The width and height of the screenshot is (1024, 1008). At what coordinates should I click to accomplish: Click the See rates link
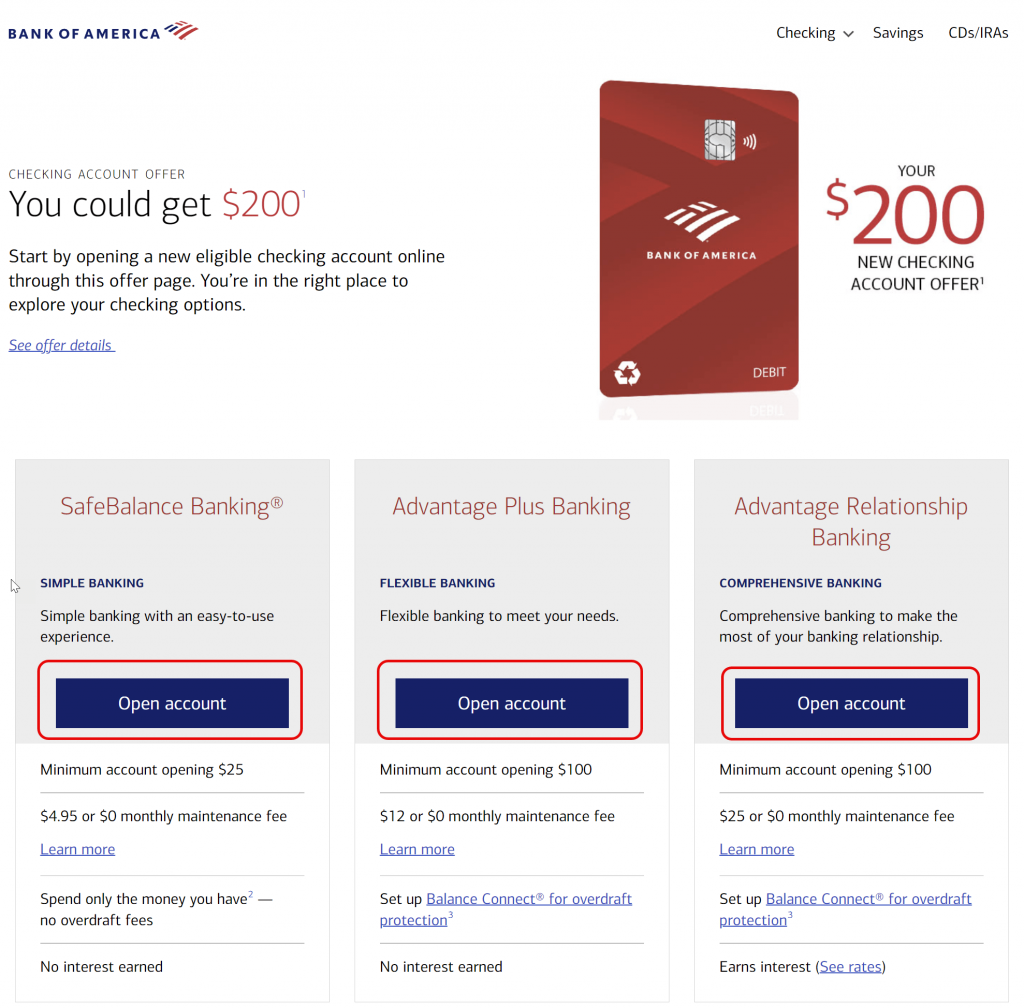coord(849,966)
